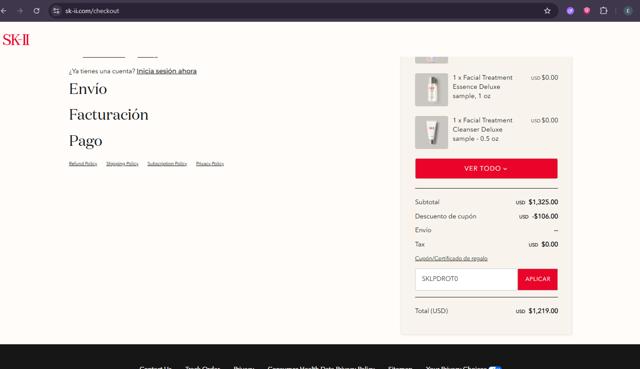Open the Refund Policy link
640x369 pixels.
tap(83, 164)
